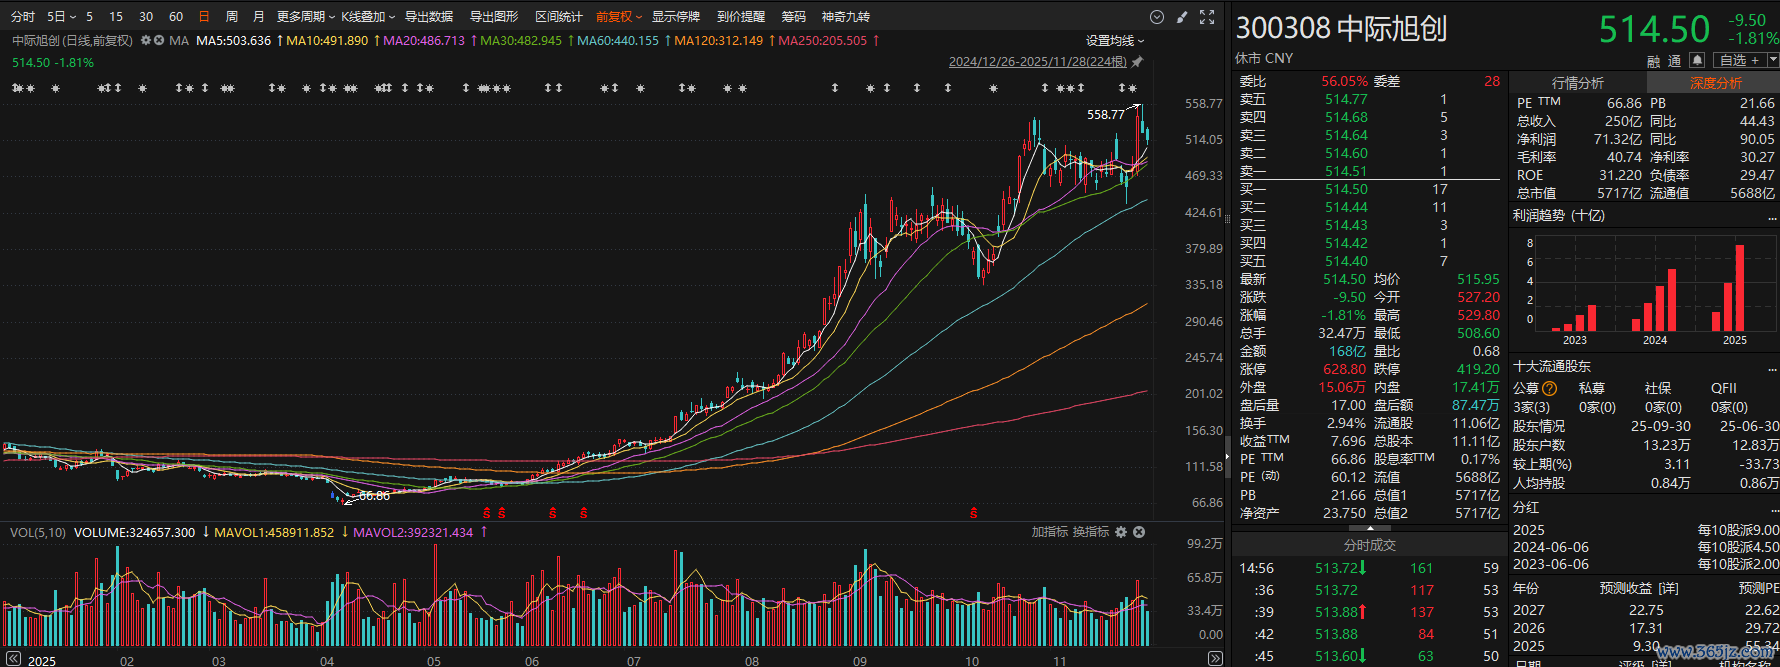Enter fullscreen chart mode

point(1207,17)
